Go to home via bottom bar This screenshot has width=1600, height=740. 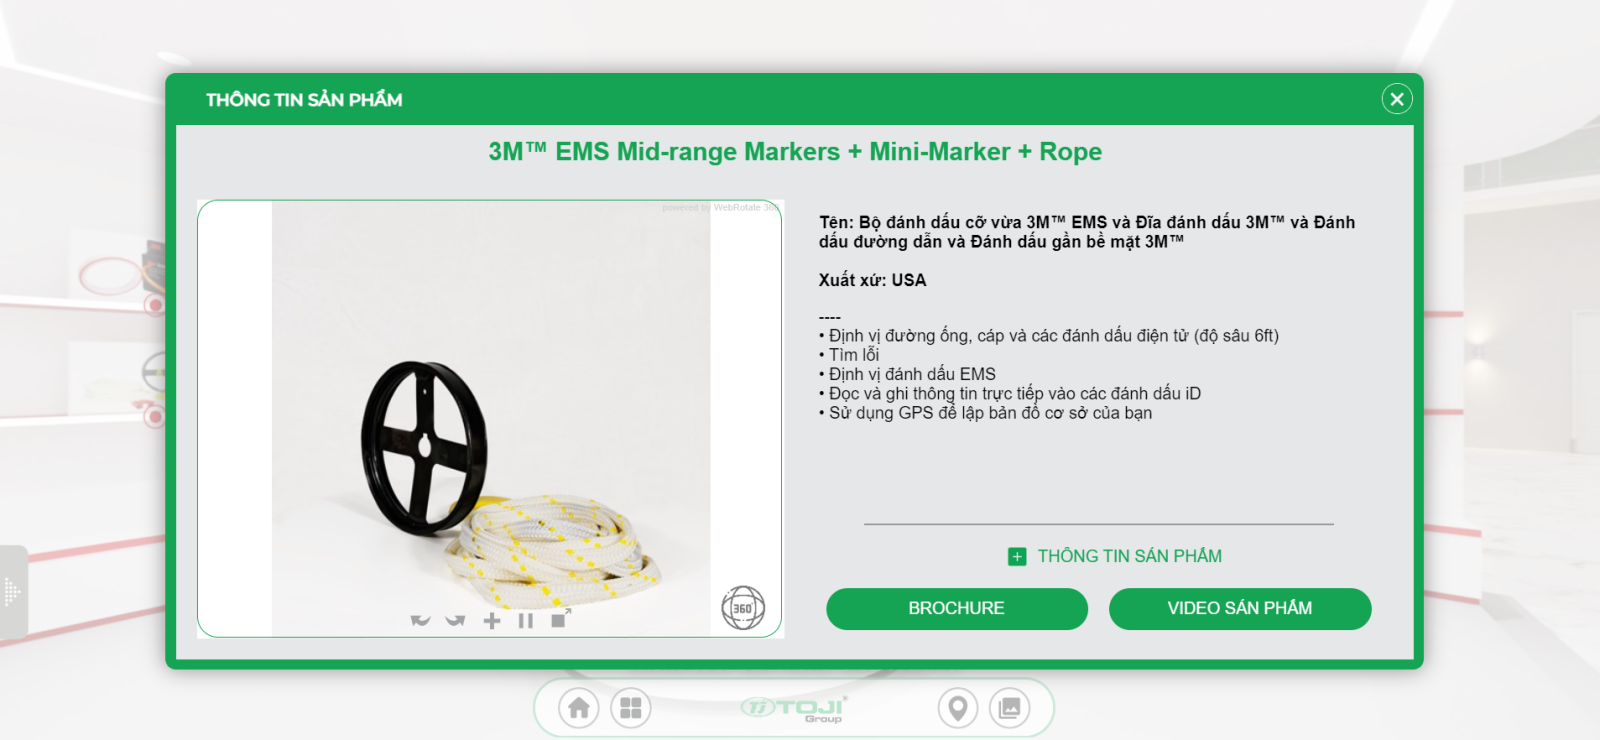[578, 708]
